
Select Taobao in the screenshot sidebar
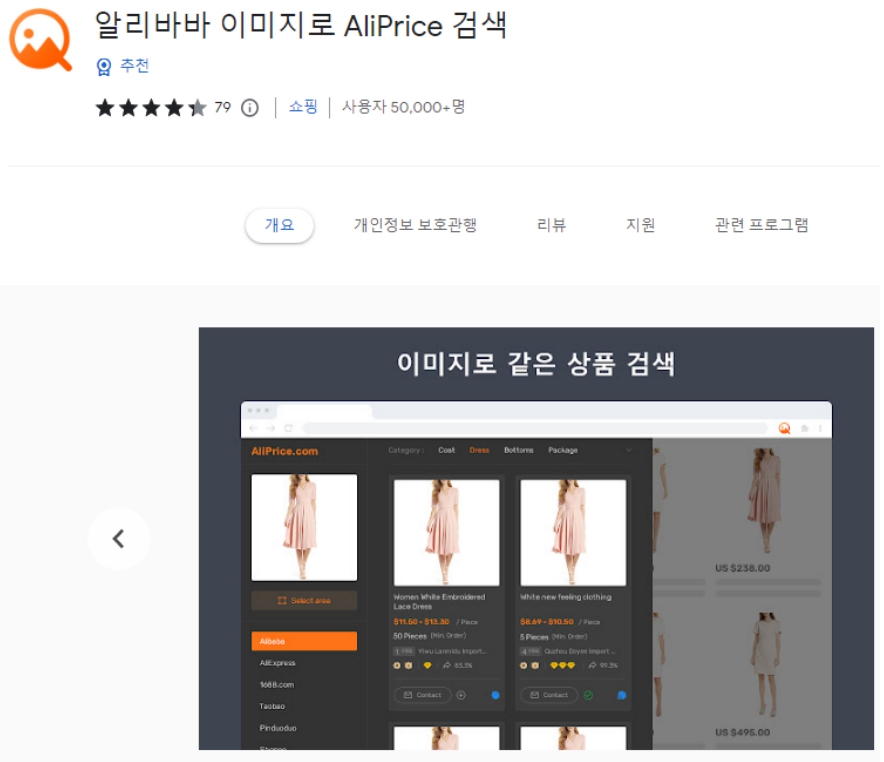(272, 706)
